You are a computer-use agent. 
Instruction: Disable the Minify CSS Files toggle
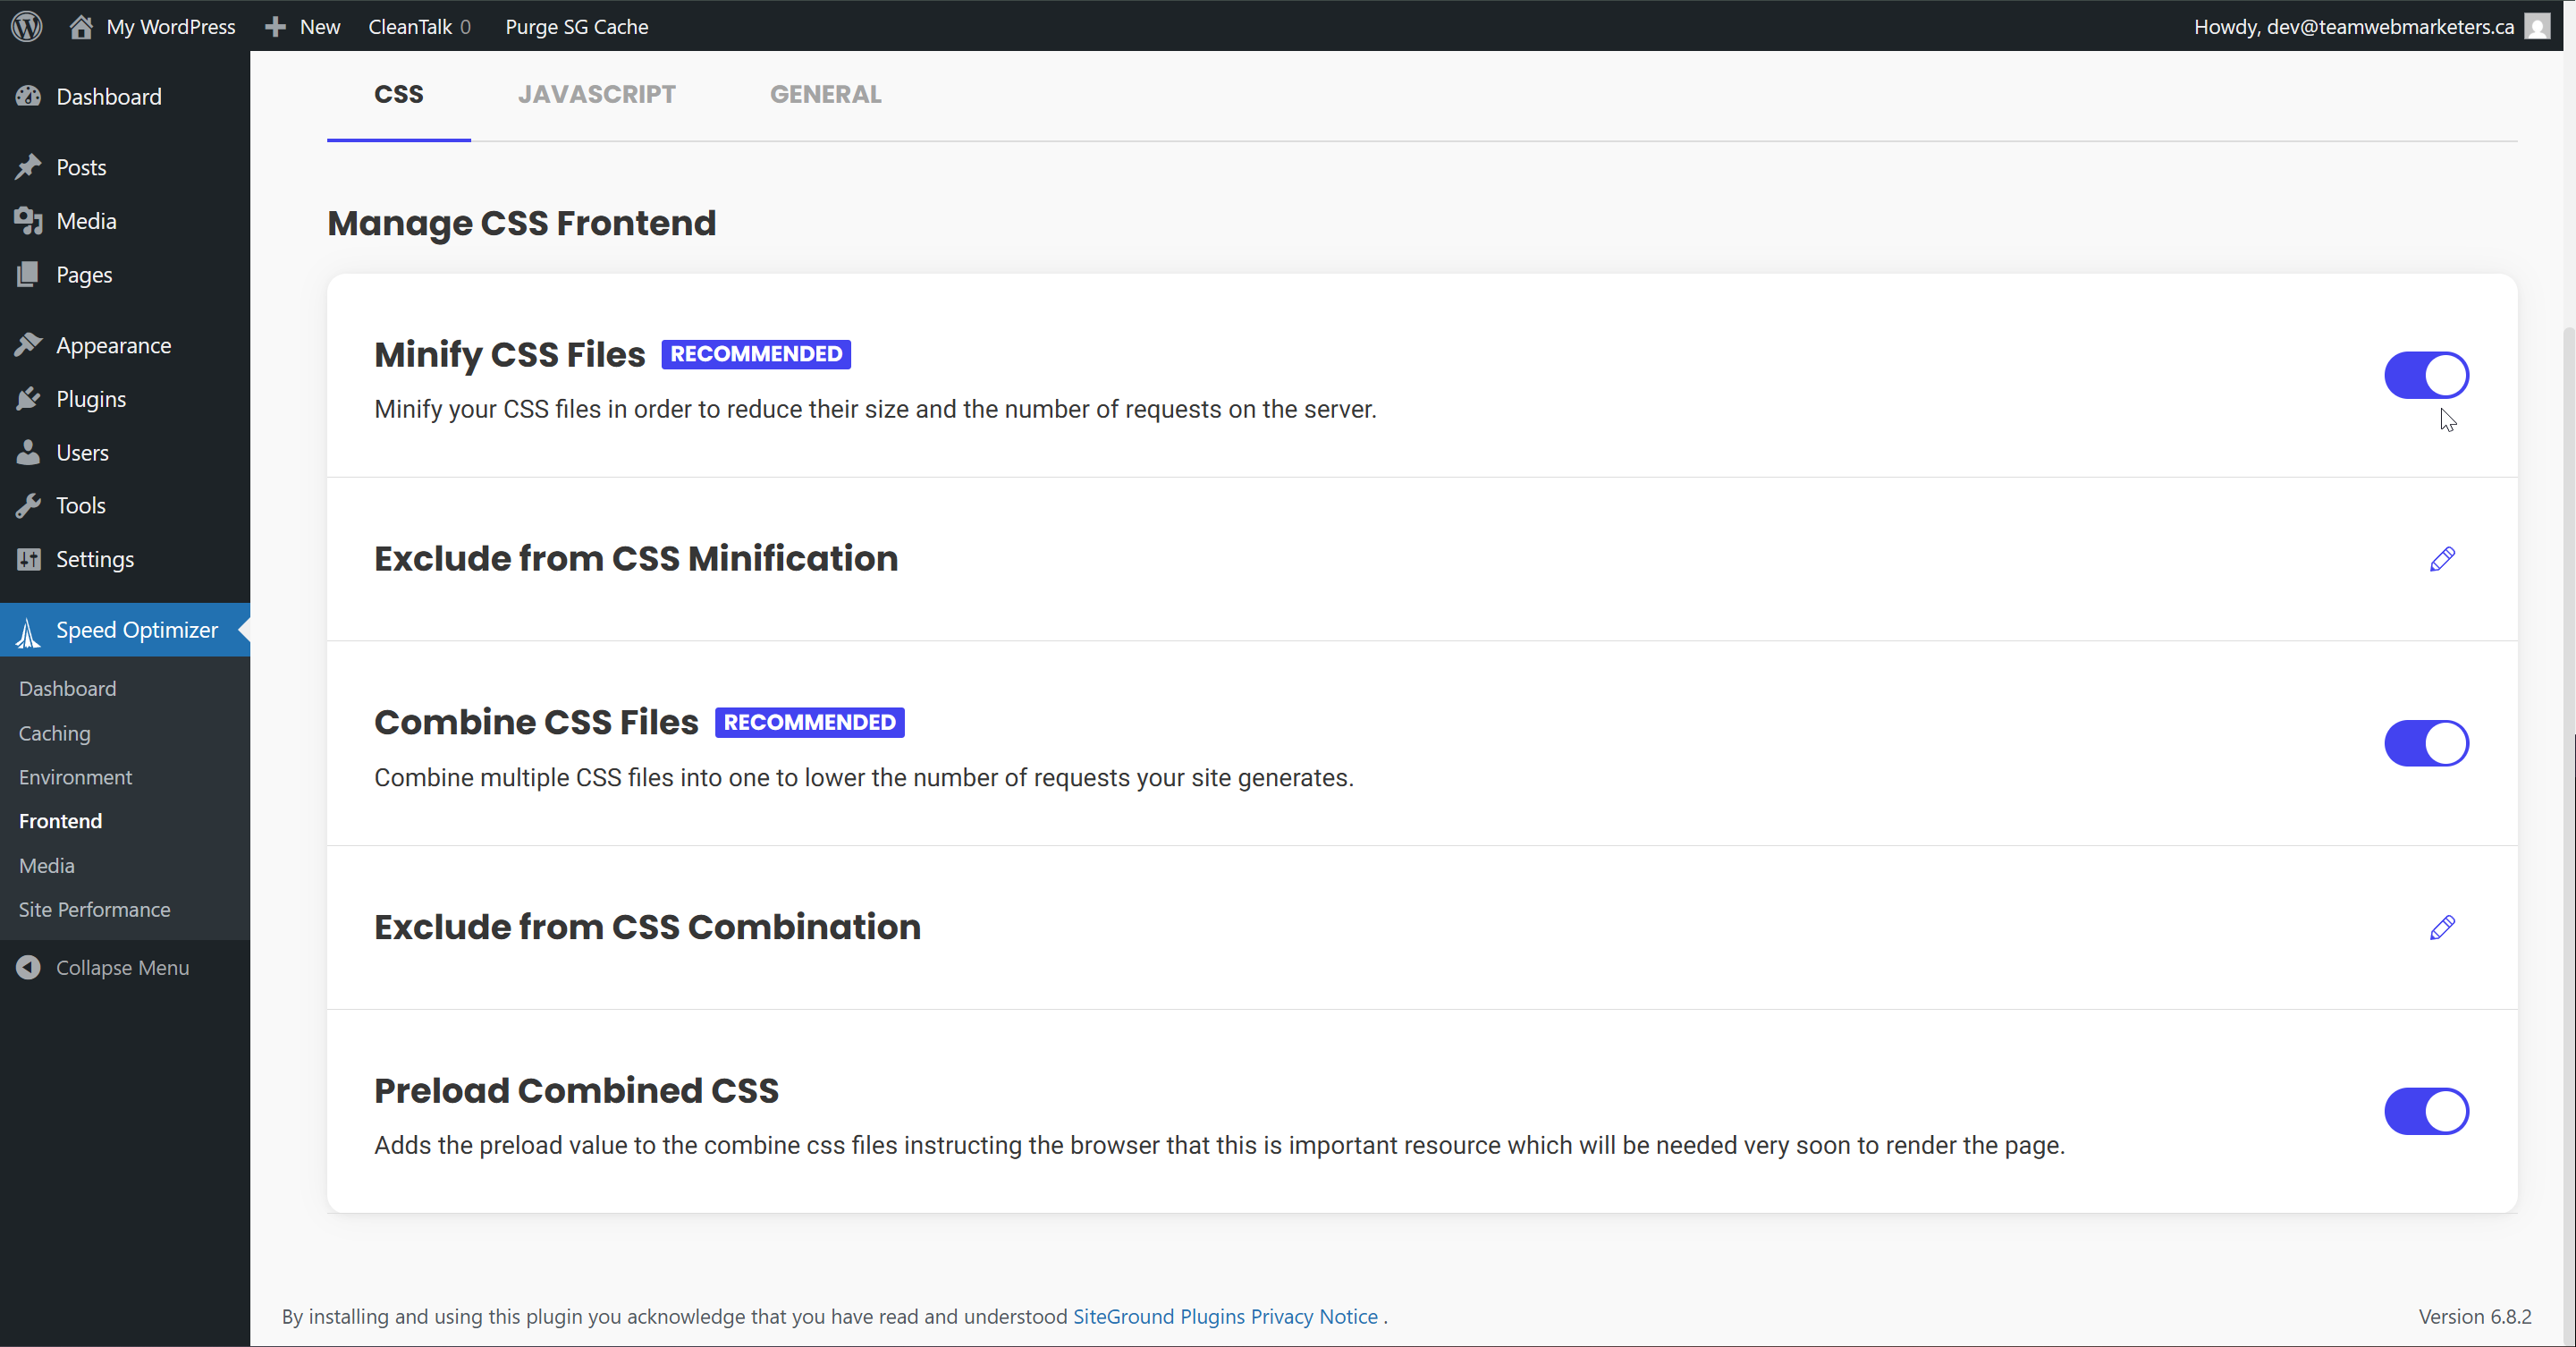tap(2426, 375)
